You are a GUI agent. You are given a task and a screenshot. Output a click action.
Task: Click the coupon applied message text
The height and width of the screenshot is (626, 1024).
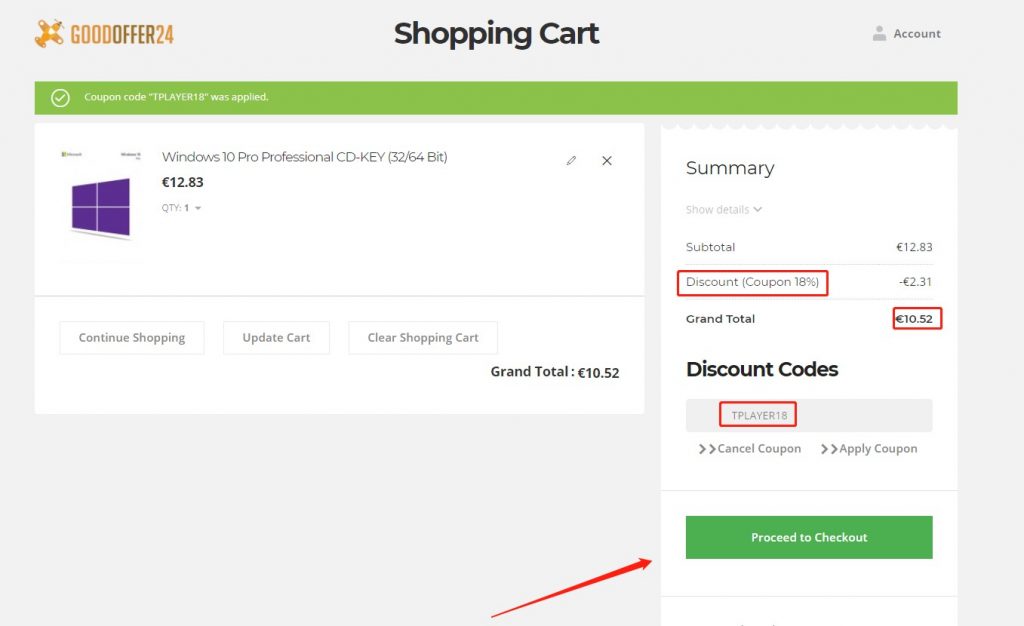(x=176, y=97)
